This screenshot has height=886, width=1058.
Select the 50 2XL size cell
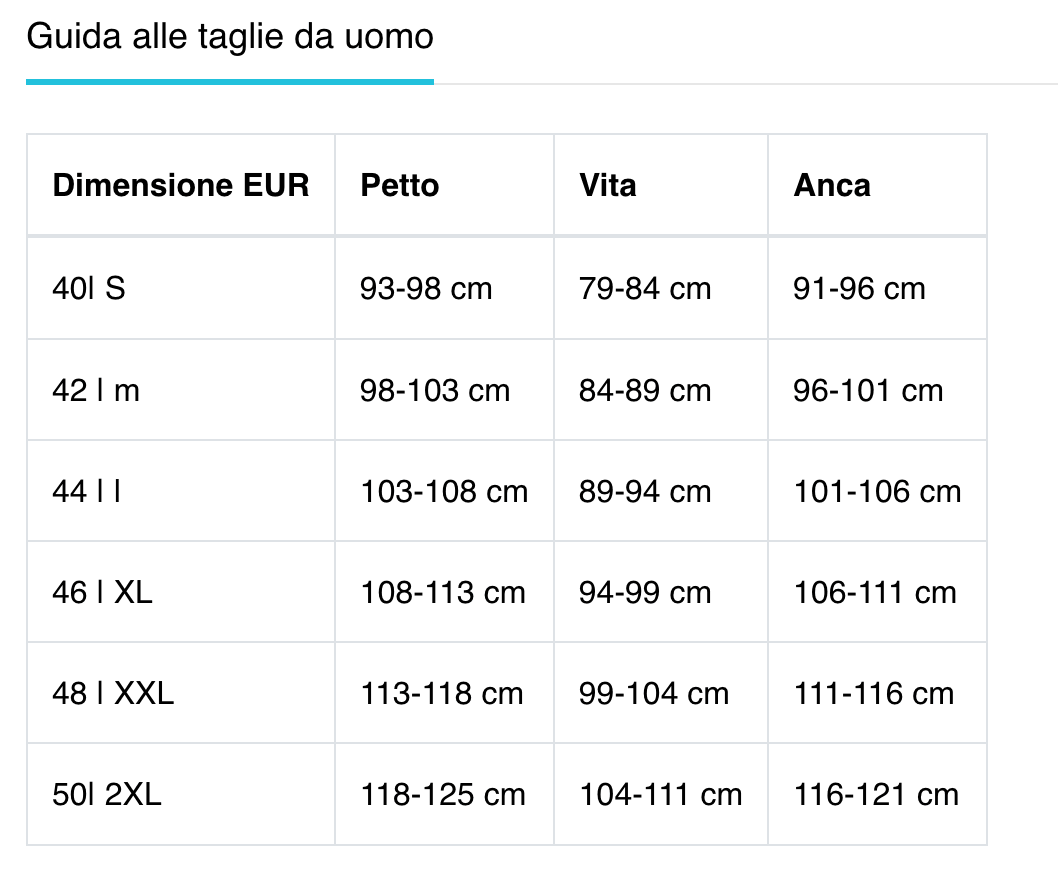pos(107,795)
